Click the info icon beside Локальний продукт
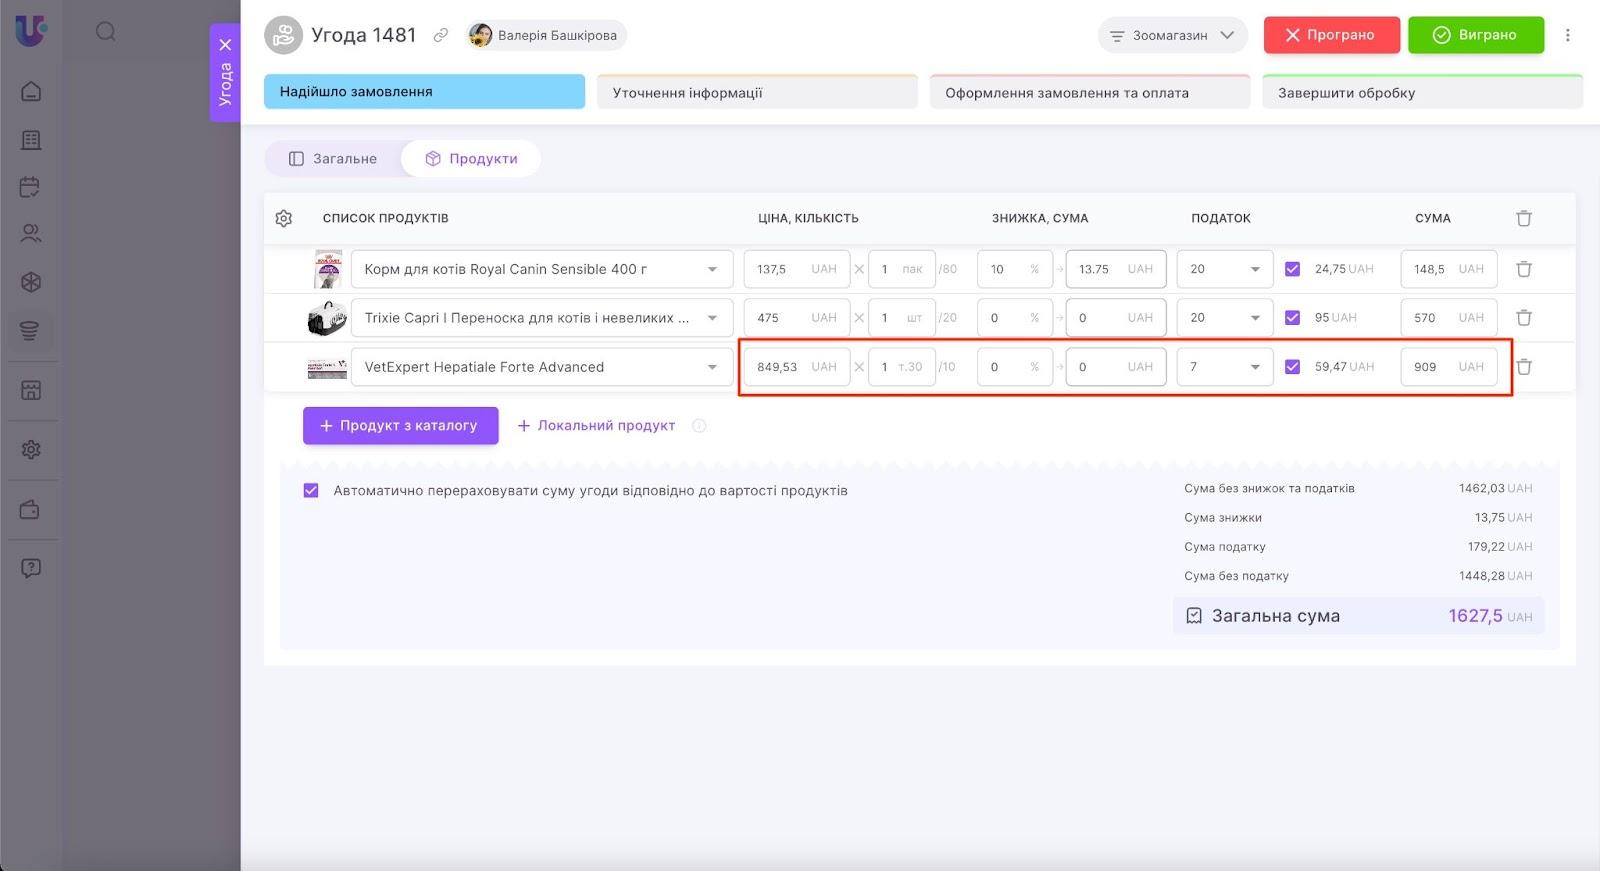The image size is (1600, 871). [x=699, y=426]
